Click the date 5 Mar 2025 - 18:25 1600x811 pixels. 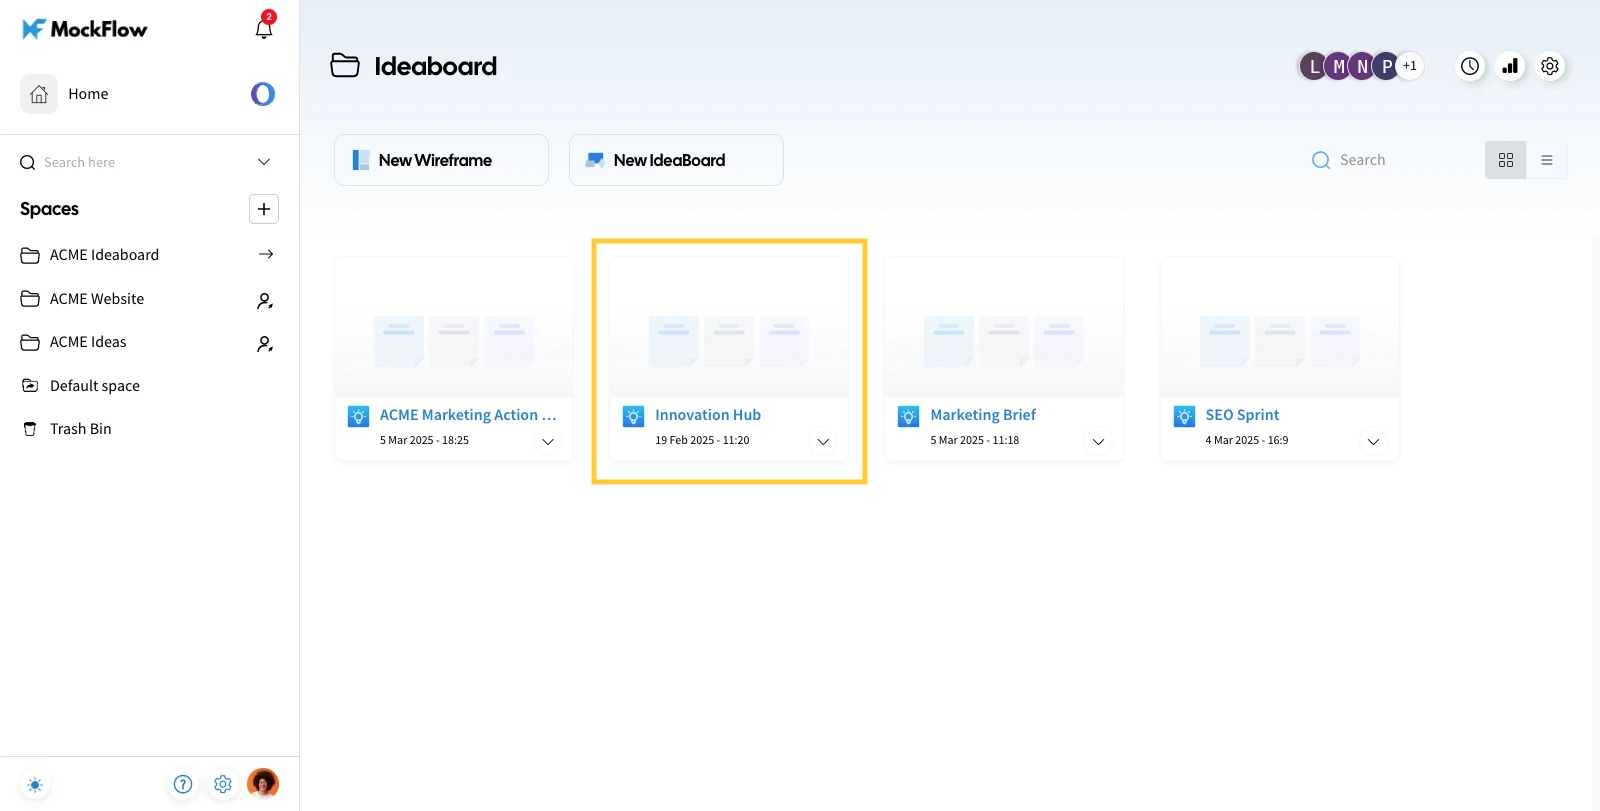point(424,440)
